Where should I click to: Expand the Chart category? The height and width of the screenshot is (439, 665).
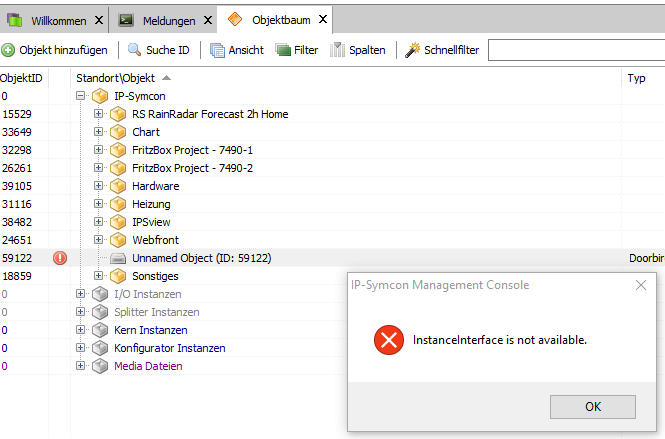click(x=98, y=131)
